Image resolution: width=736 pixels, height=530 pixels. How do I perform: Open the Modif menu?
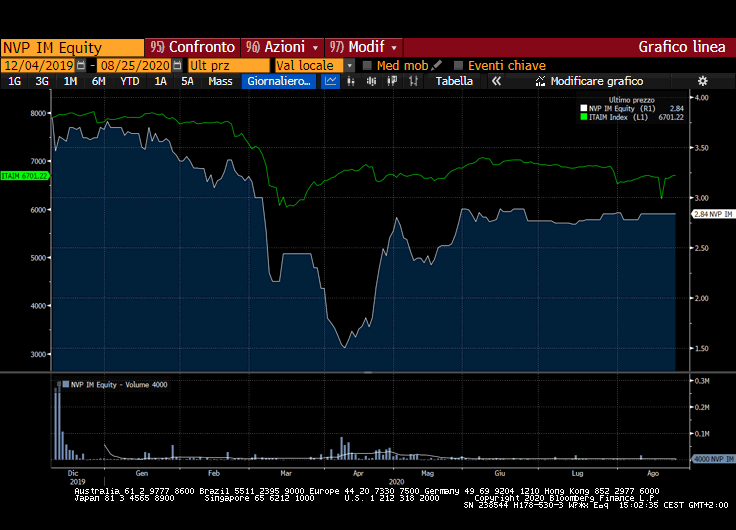365,47
